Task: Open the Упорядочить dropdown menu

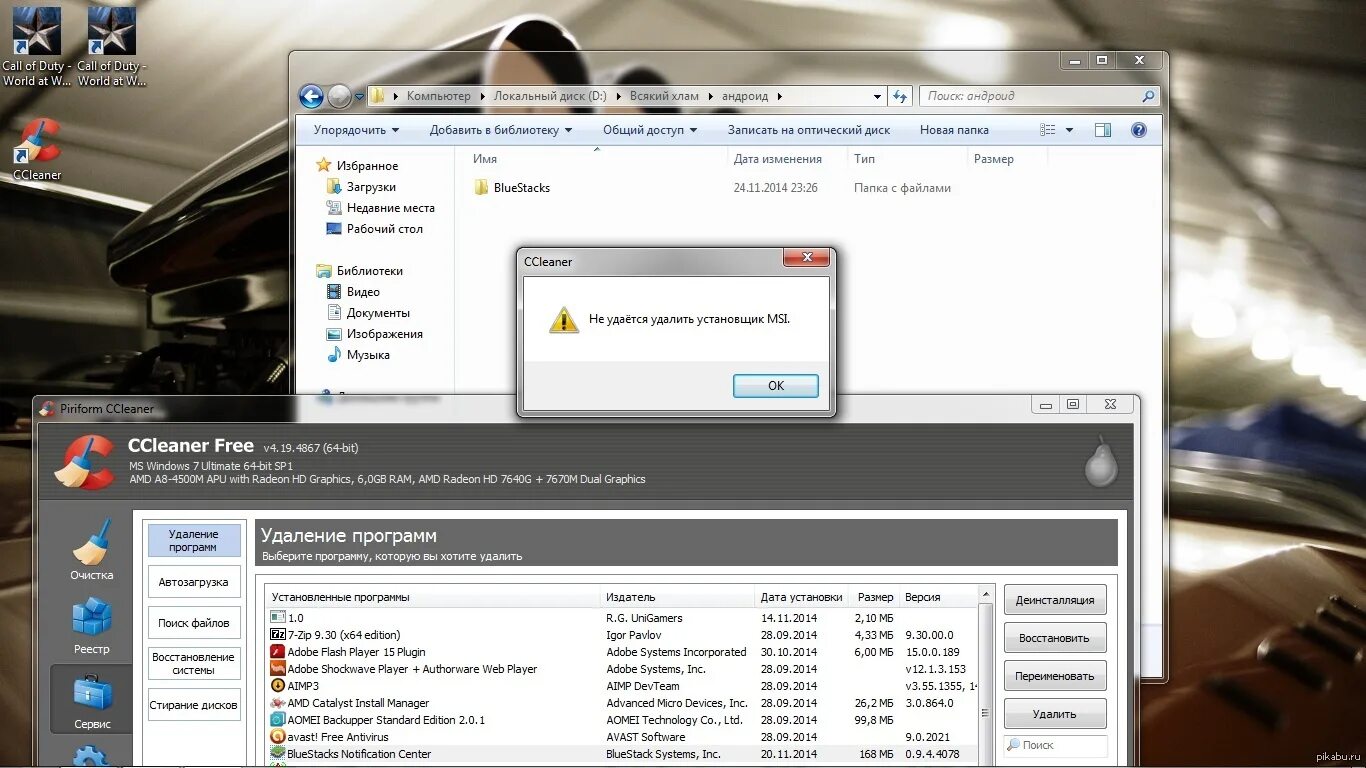Action: [356, 130]
